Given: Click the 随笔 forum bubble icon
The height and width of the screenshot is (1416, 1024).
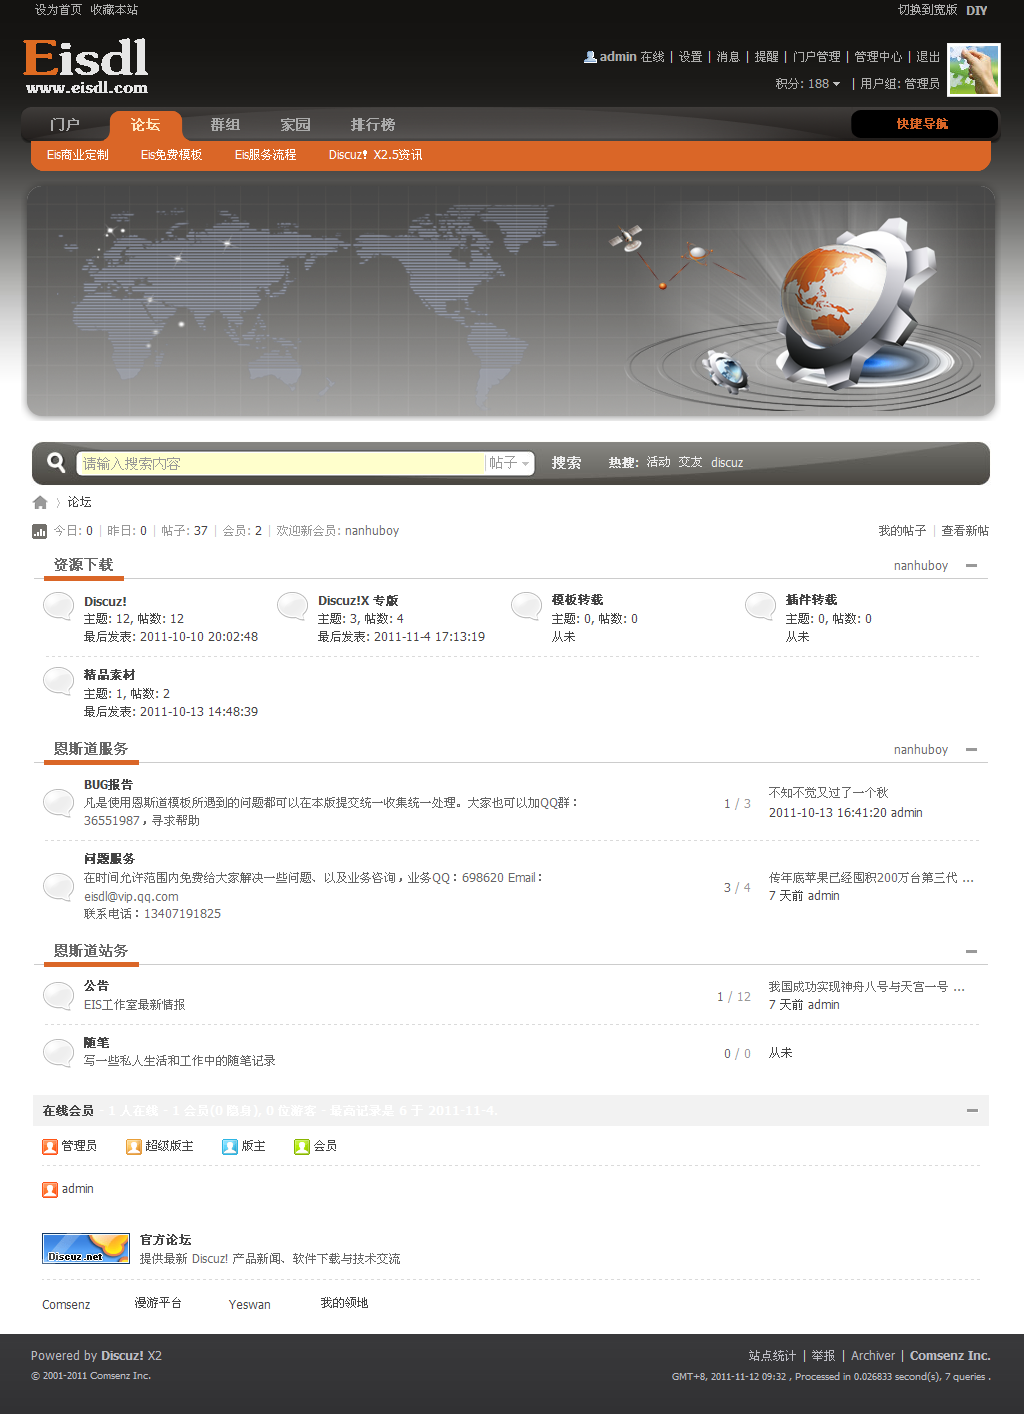Looking at the screenshot, I should click(x=59, y=1052).
